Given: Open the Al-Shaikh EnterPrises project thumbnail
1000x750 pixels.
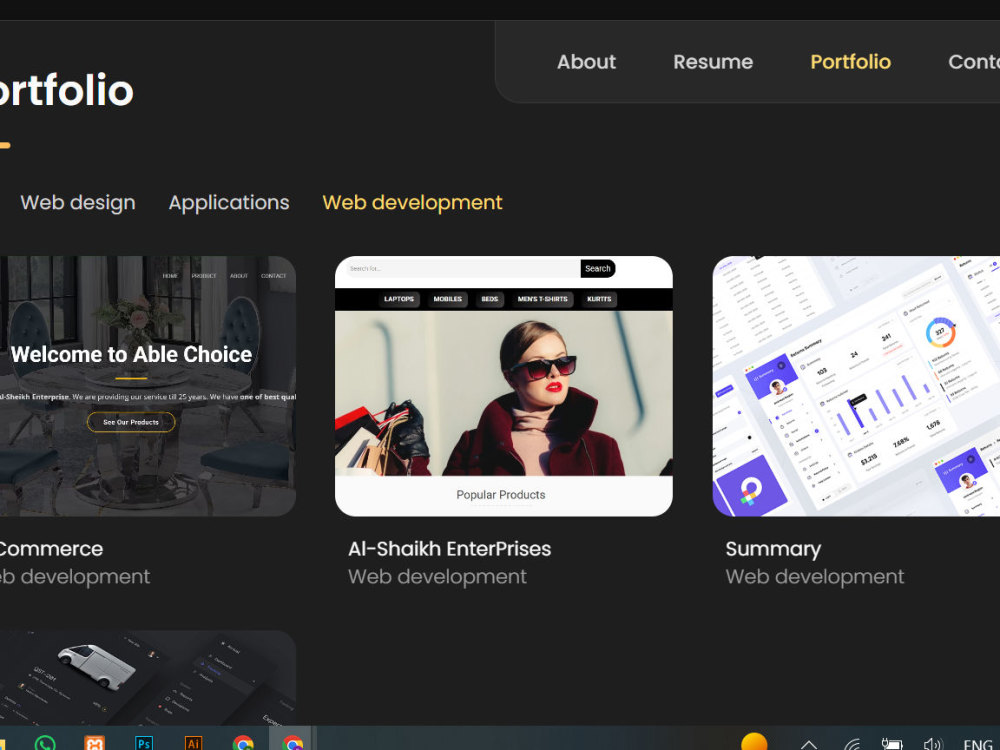Looking at the screenshot, I should pos(504,386).
